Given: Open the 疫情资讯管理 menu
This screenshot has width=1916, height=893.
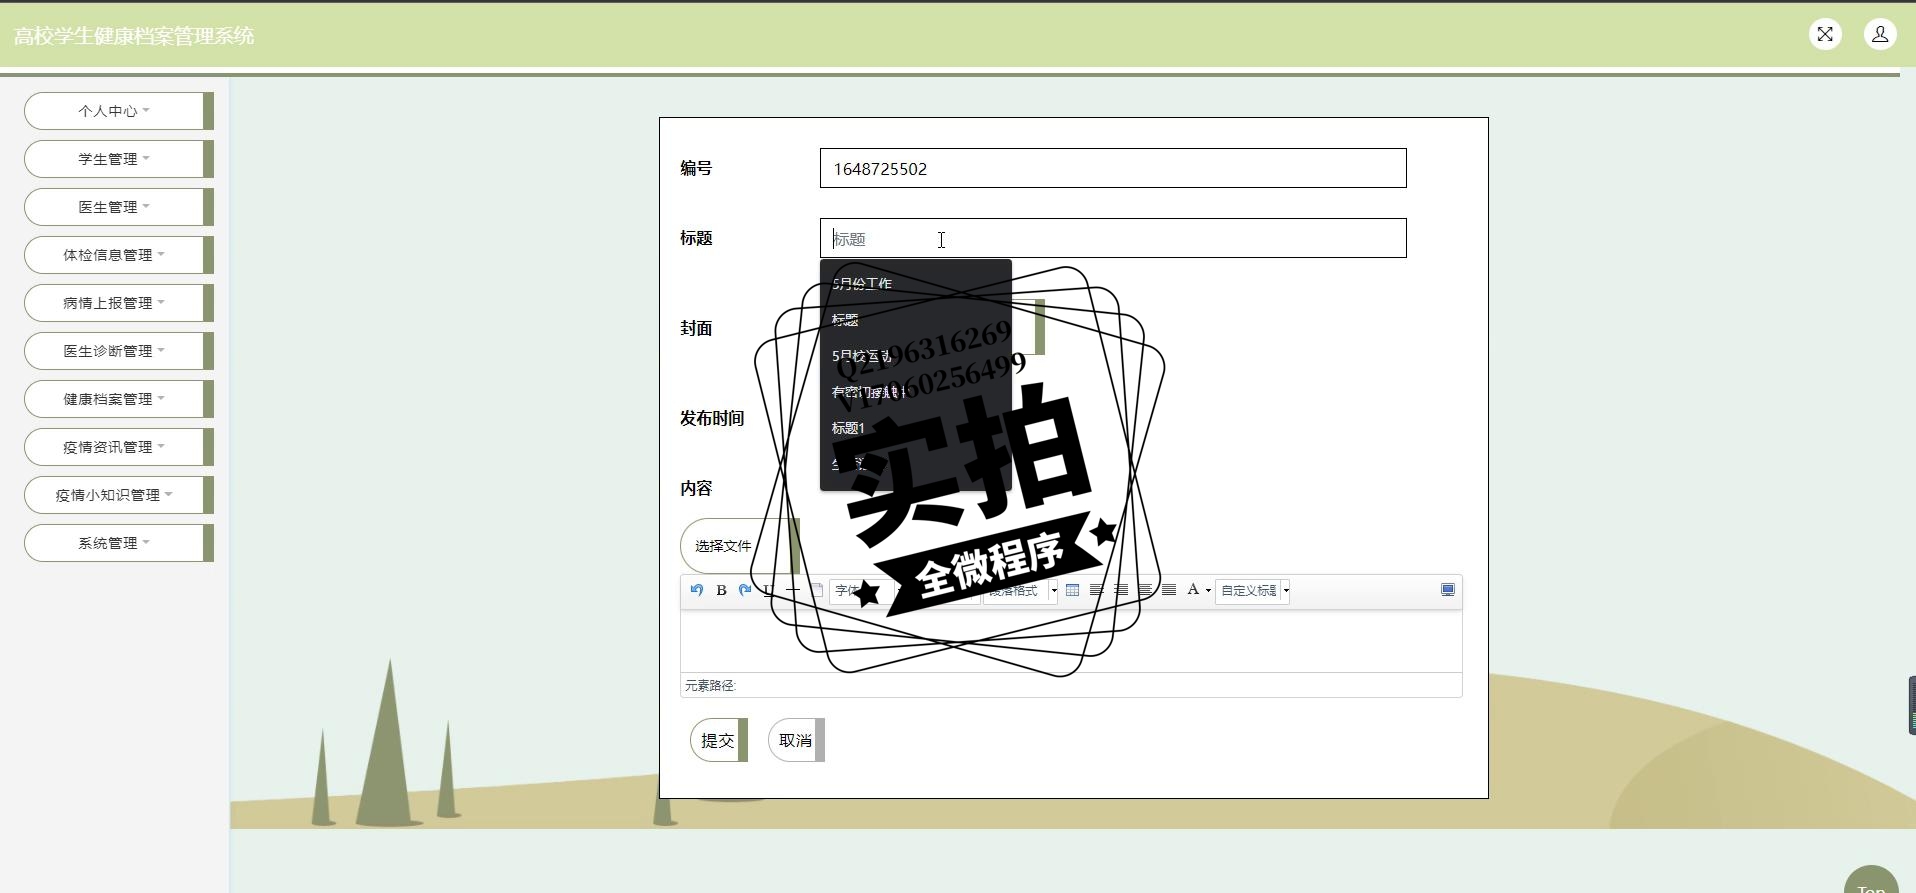Looking at the screenshot, I should pyautogui.click(x=119, y=447).
